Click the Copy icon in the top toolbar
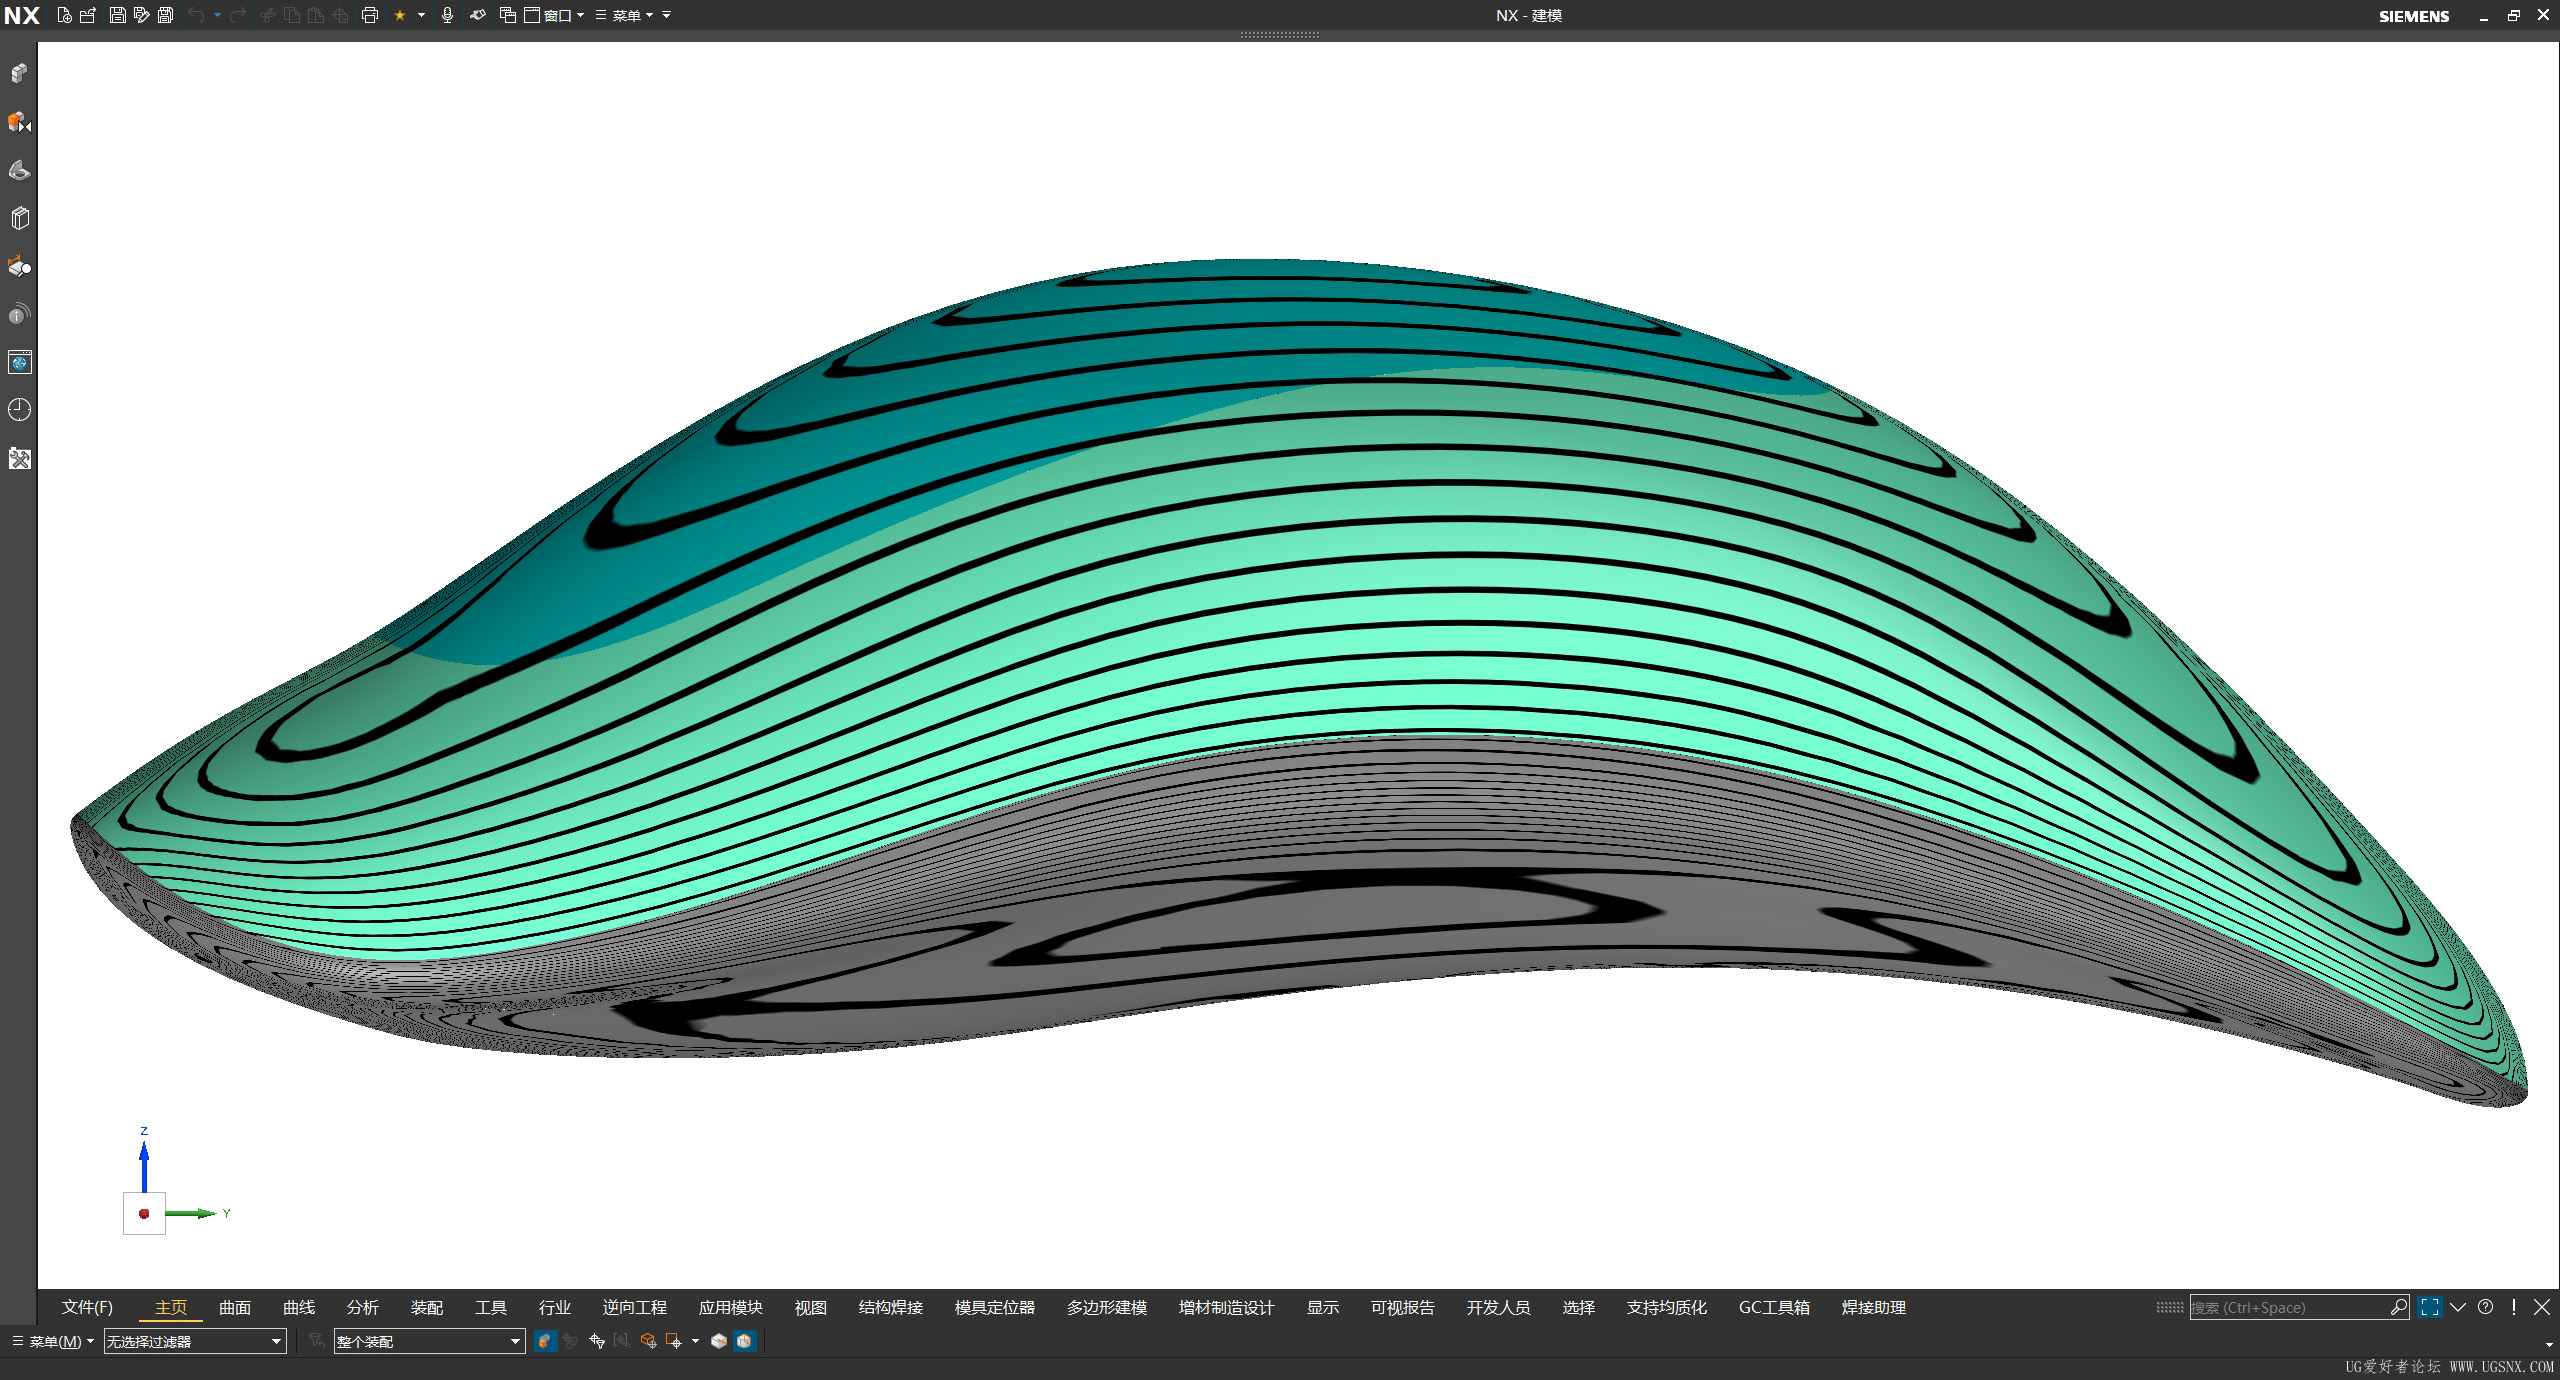Image resolution: width=2560 pixels, height=1380 pixels. click(291, 15)
